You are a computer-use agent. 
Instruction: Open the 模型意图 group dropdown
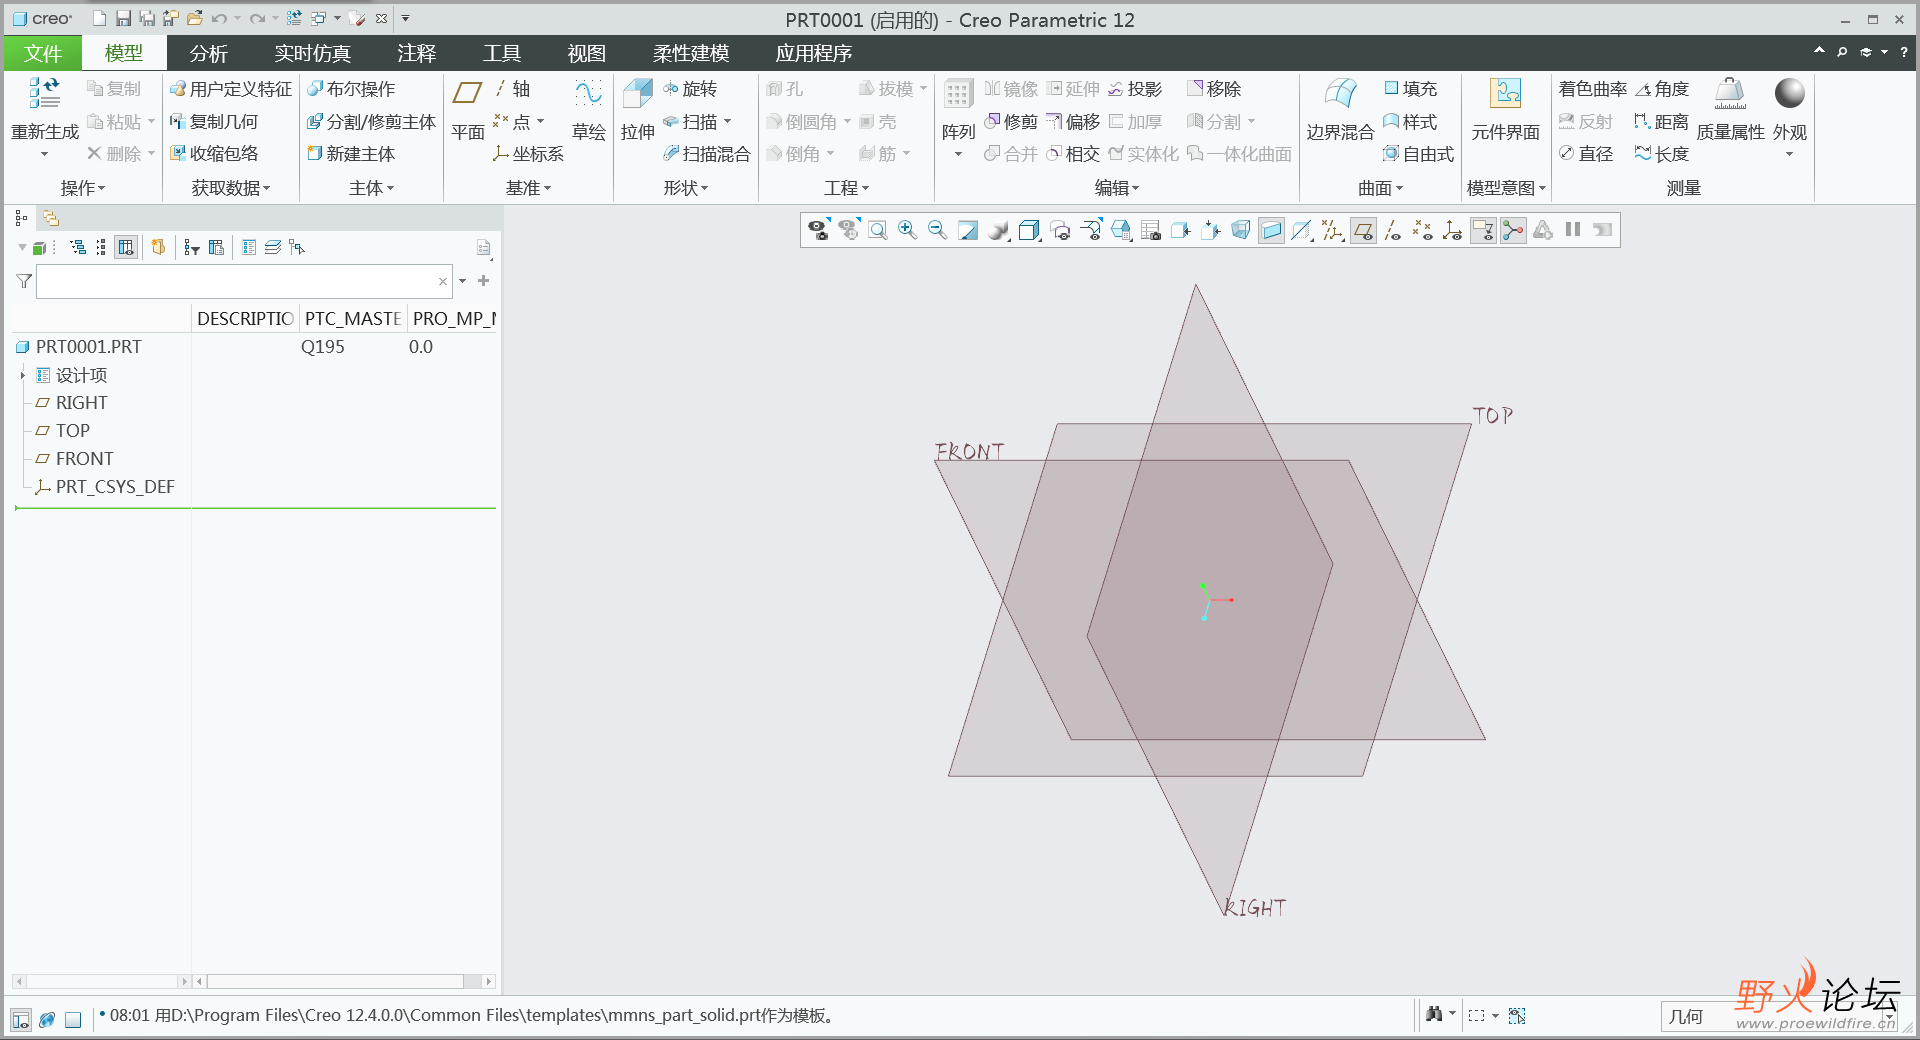point(1506,188)
